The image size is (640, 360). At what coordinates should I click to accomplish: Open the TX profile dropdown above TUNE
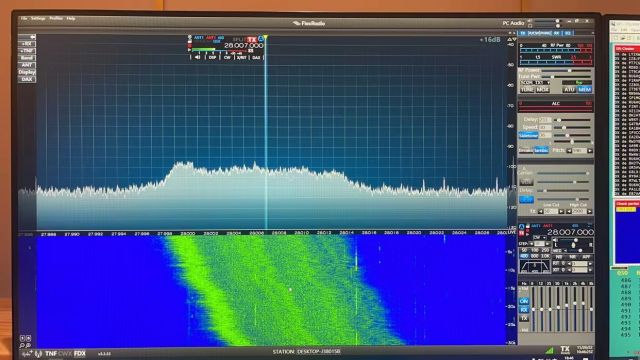pyautogui.click(x=535, y=82)
